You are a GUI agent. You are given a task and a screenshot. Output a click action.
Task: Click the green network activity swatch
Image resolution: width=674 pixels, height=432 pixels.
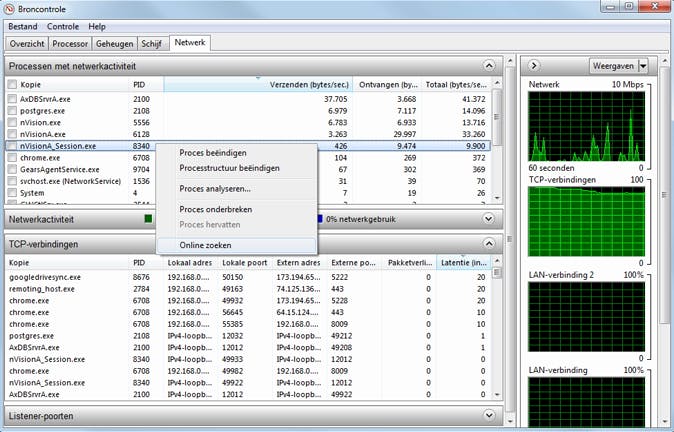[x=148, y=218]
